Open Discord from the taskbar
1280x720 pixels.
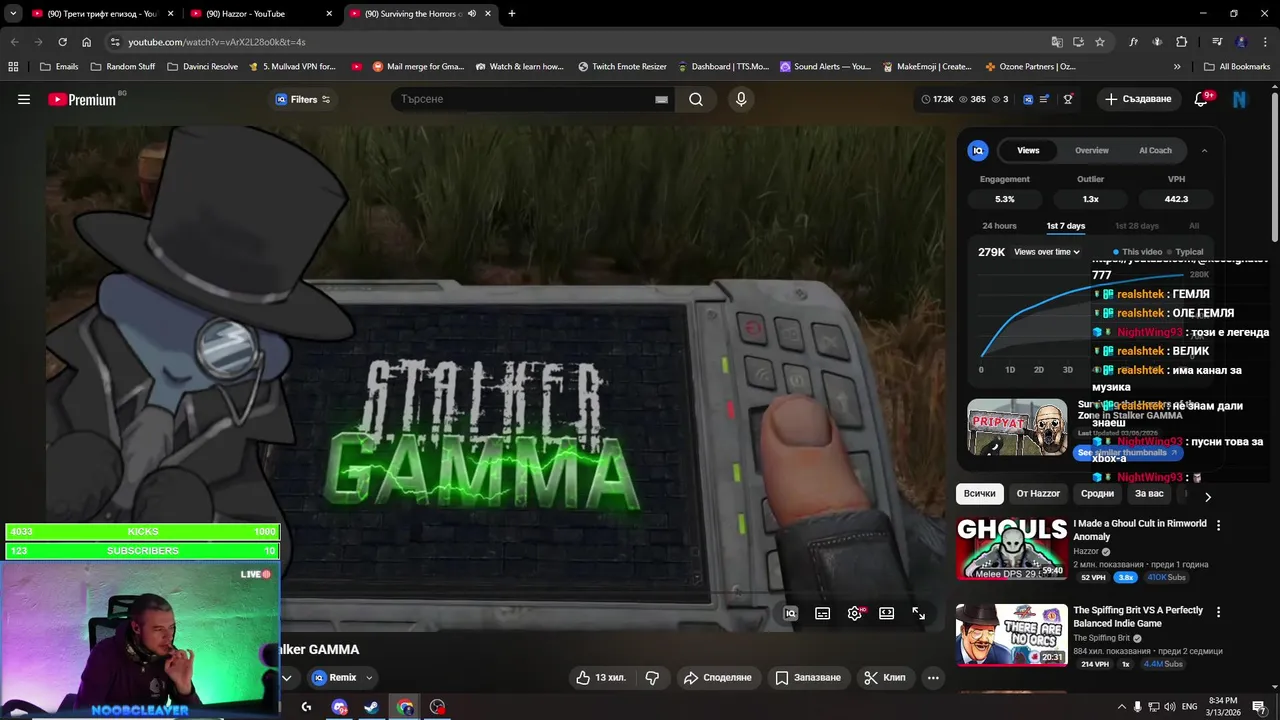coord(339,707)
